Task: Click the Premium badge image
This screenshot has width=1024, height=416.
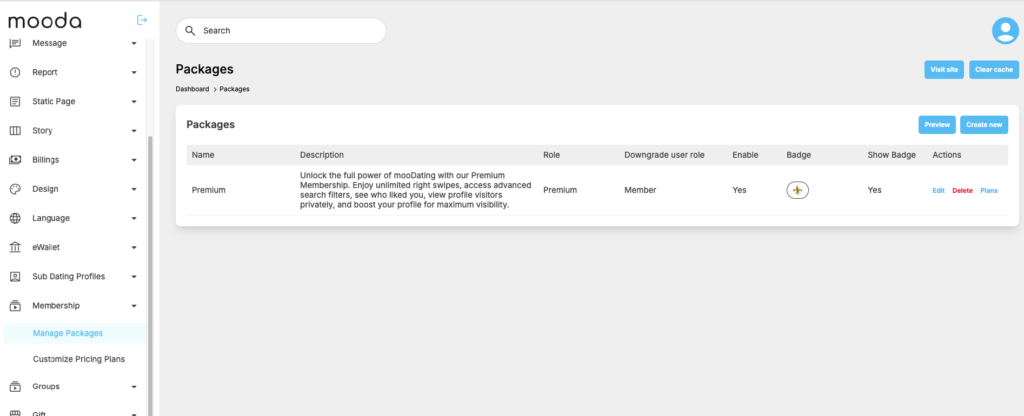Action: 798,190
